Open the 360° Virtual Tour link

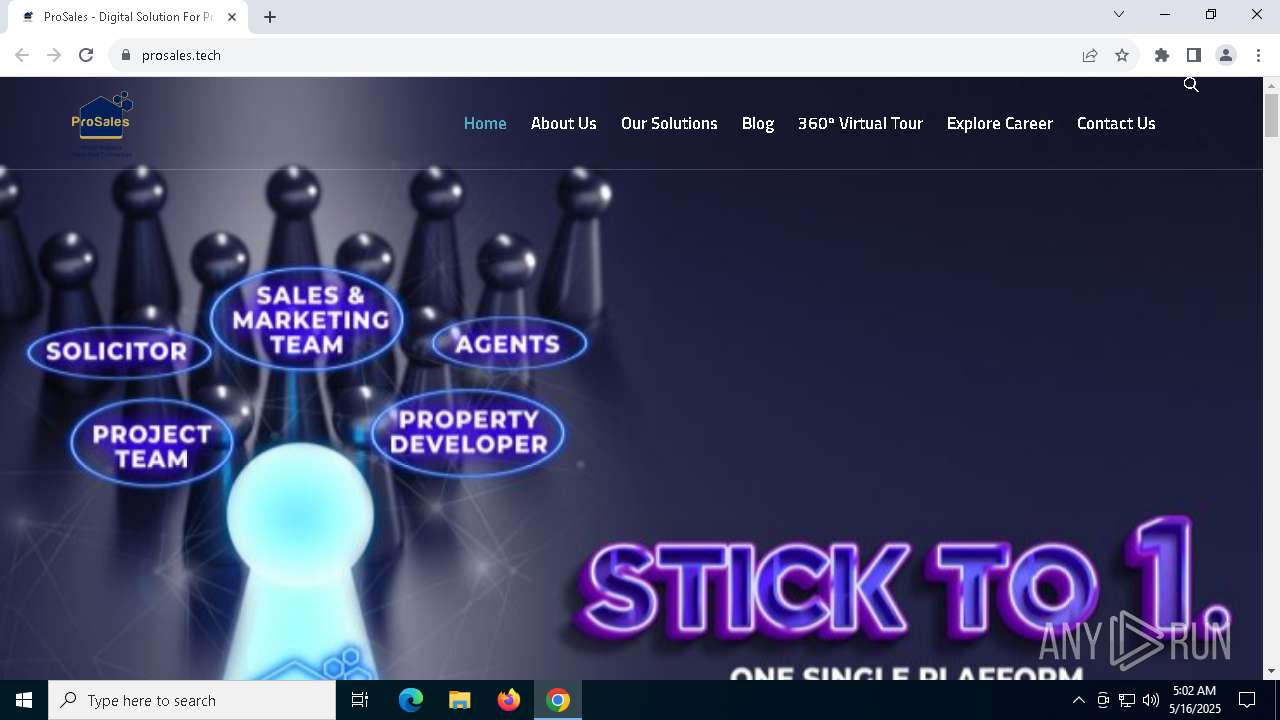tap(860, 123)
